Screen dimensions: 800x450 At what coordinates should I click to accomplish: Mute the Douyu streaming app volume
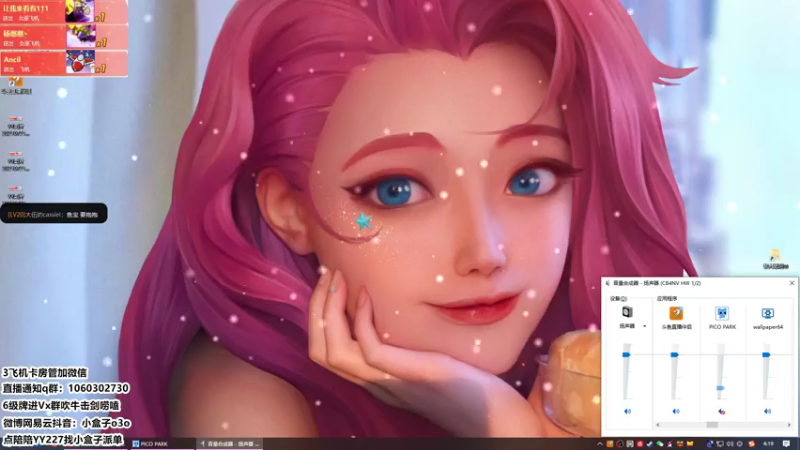[676, 411]
